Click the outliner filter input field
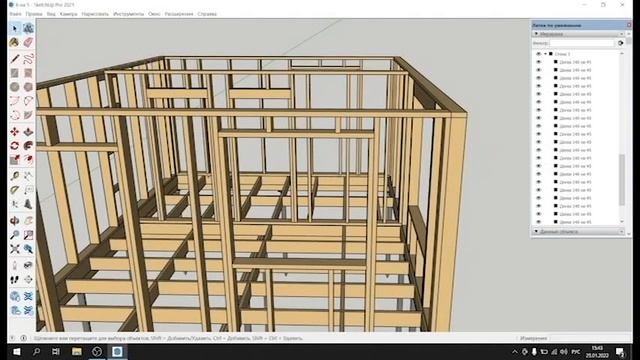This screenshot has height=360, width=640. [582, 43]
